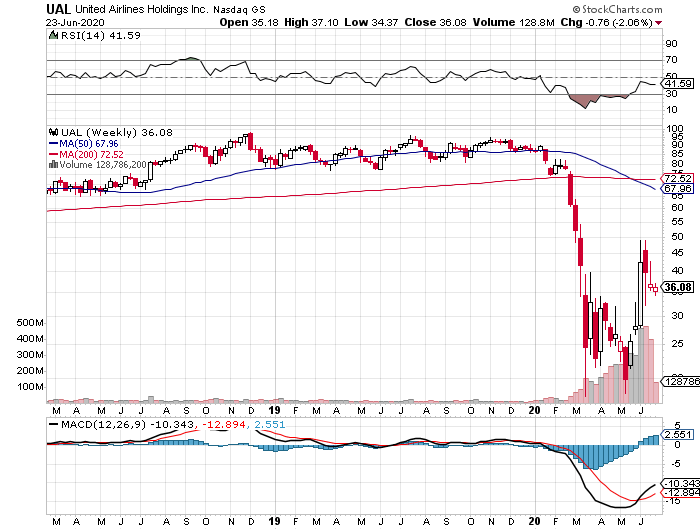Click the 36.08 last price tag
Viewport: 700px width, 530px height.
pyautogui.click(x=678, y=287)
